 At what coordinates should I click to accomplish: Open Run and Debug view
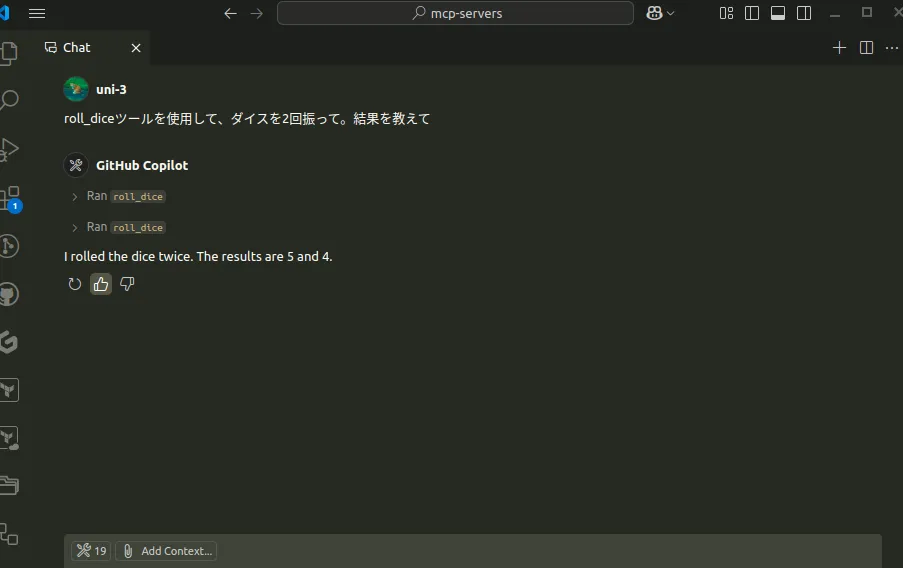[9, 149]
